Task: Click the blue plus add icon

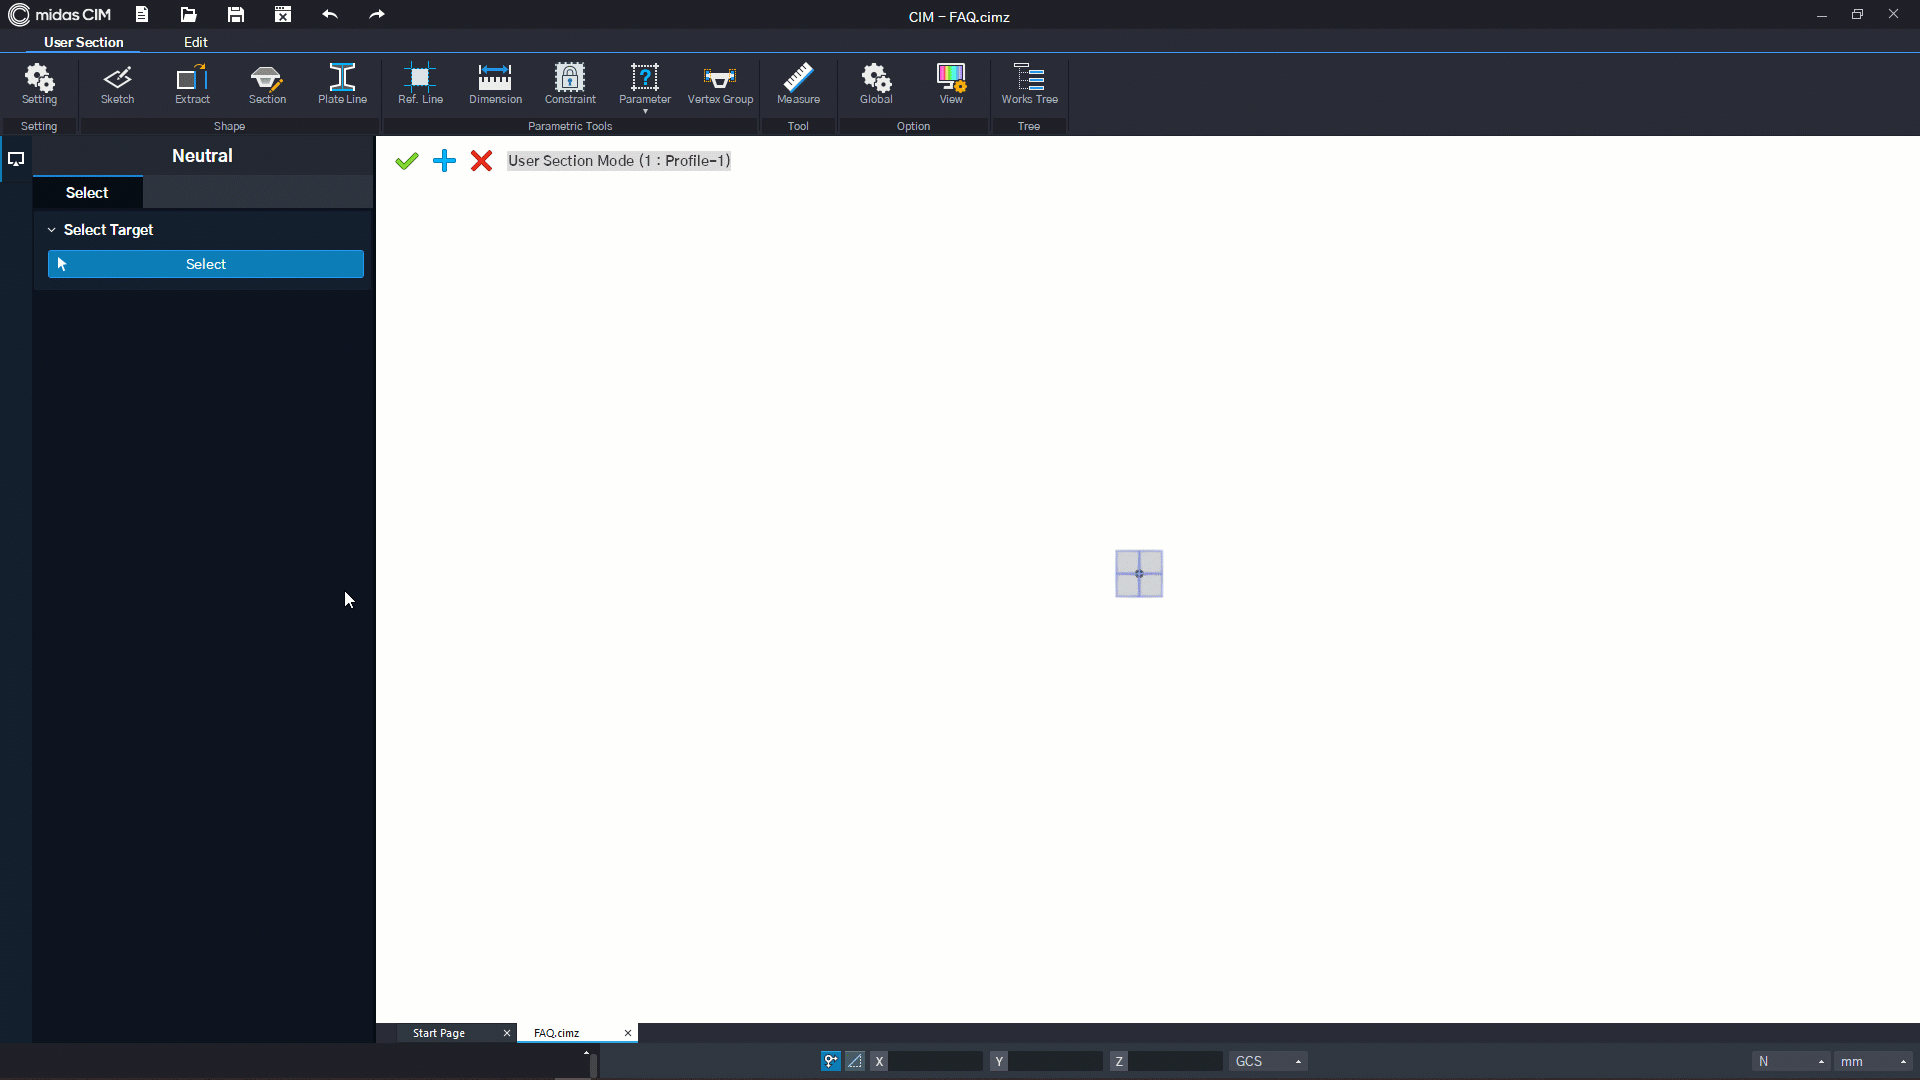Action: 444,161
